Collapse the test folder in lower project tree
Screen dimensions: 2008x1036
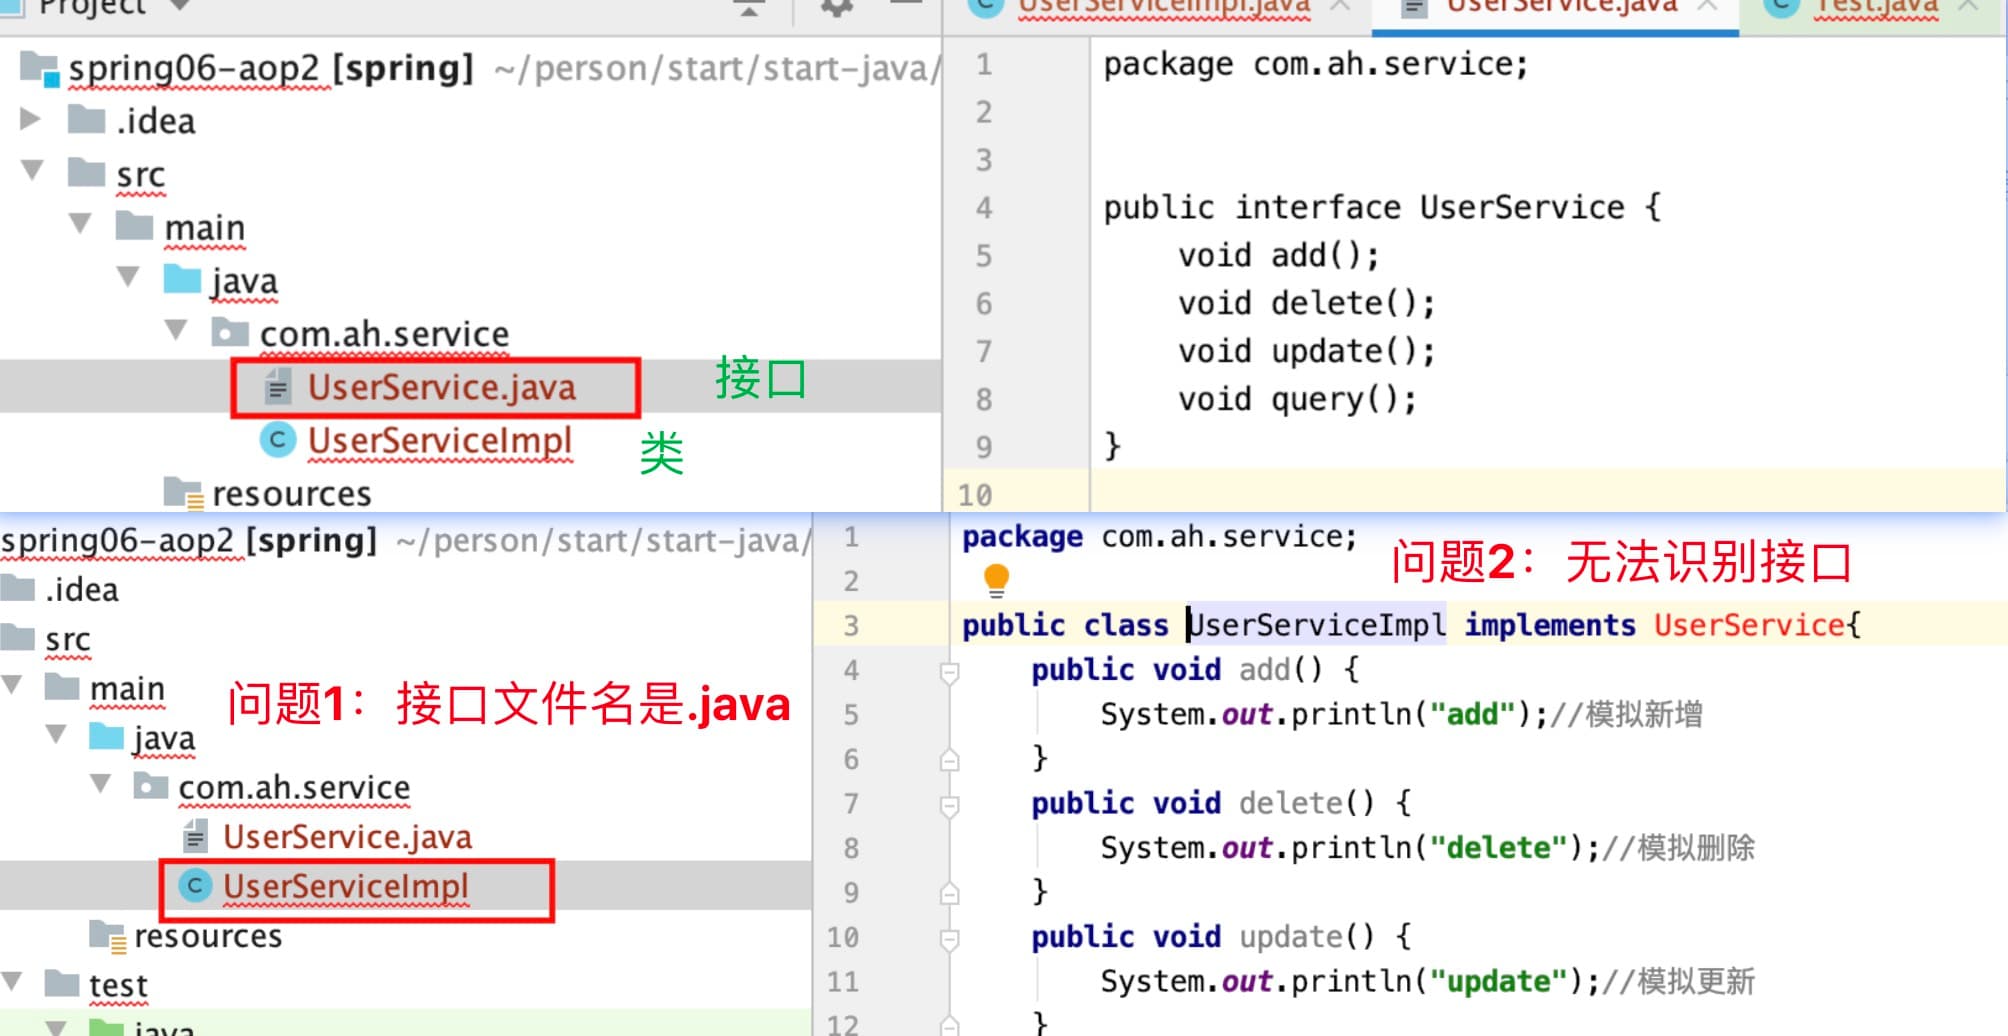point(12,981)
